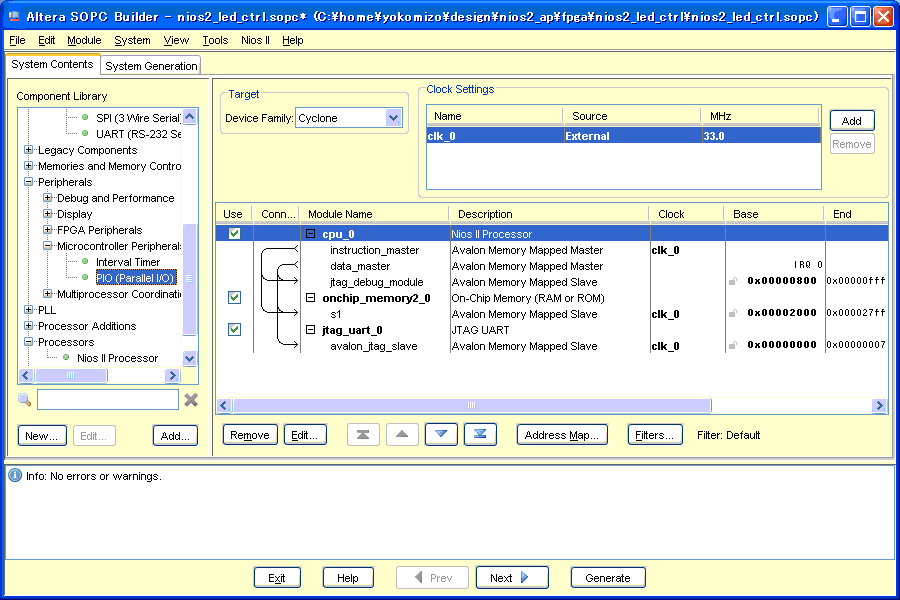Open the Edit menu
Viewport: 900px width, 600px height.
(x=46, y=40)
